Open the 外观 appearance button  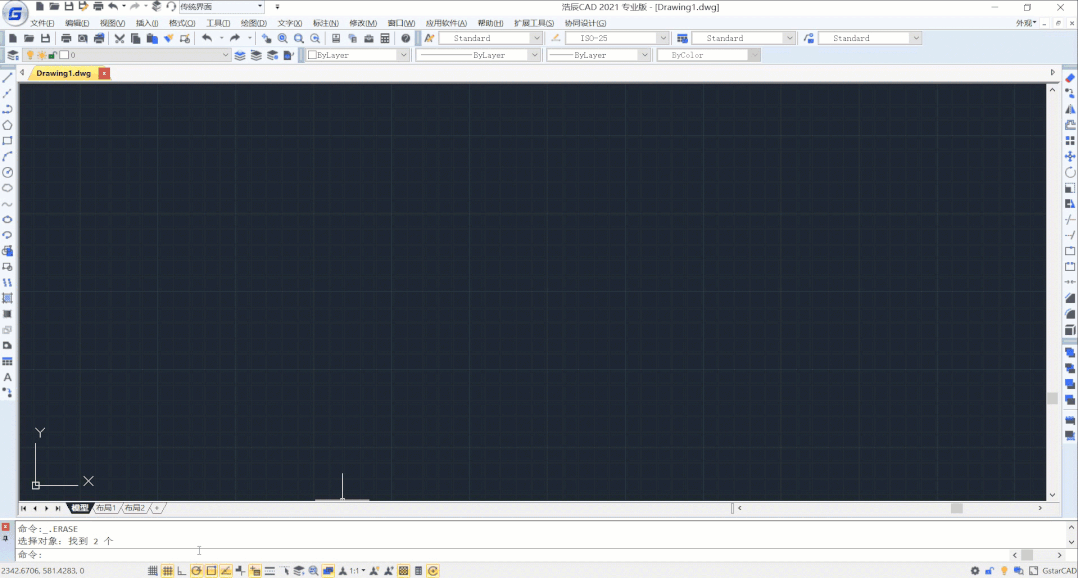pyautogui.click(x=1026, y=23)
